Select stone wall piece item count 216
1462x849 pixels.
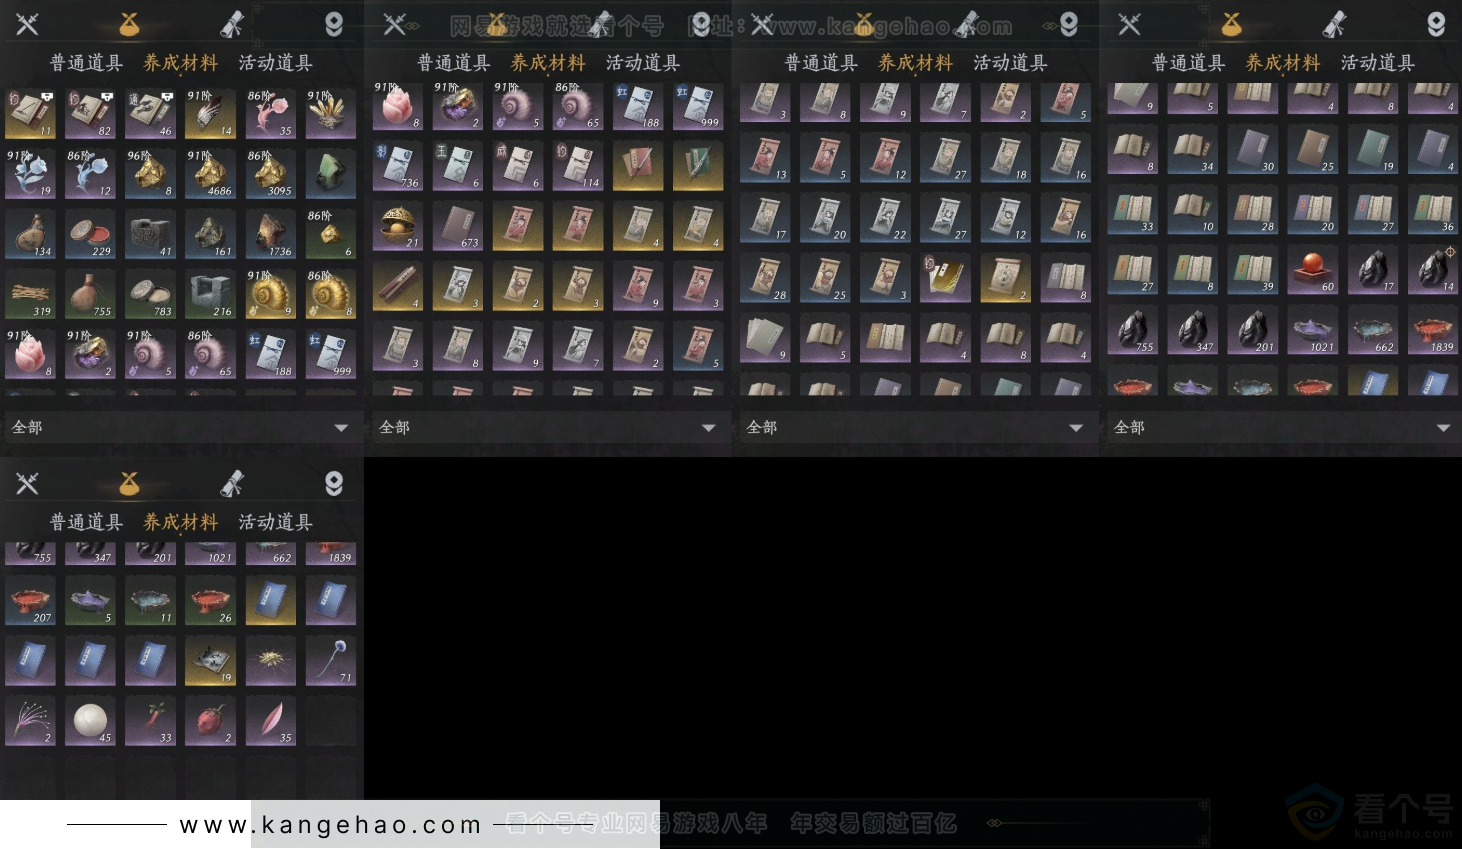210,294
